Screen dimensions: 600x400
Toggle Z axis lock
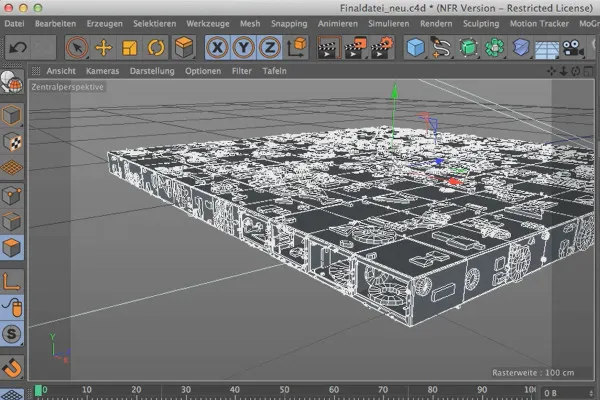click(269, 48)
